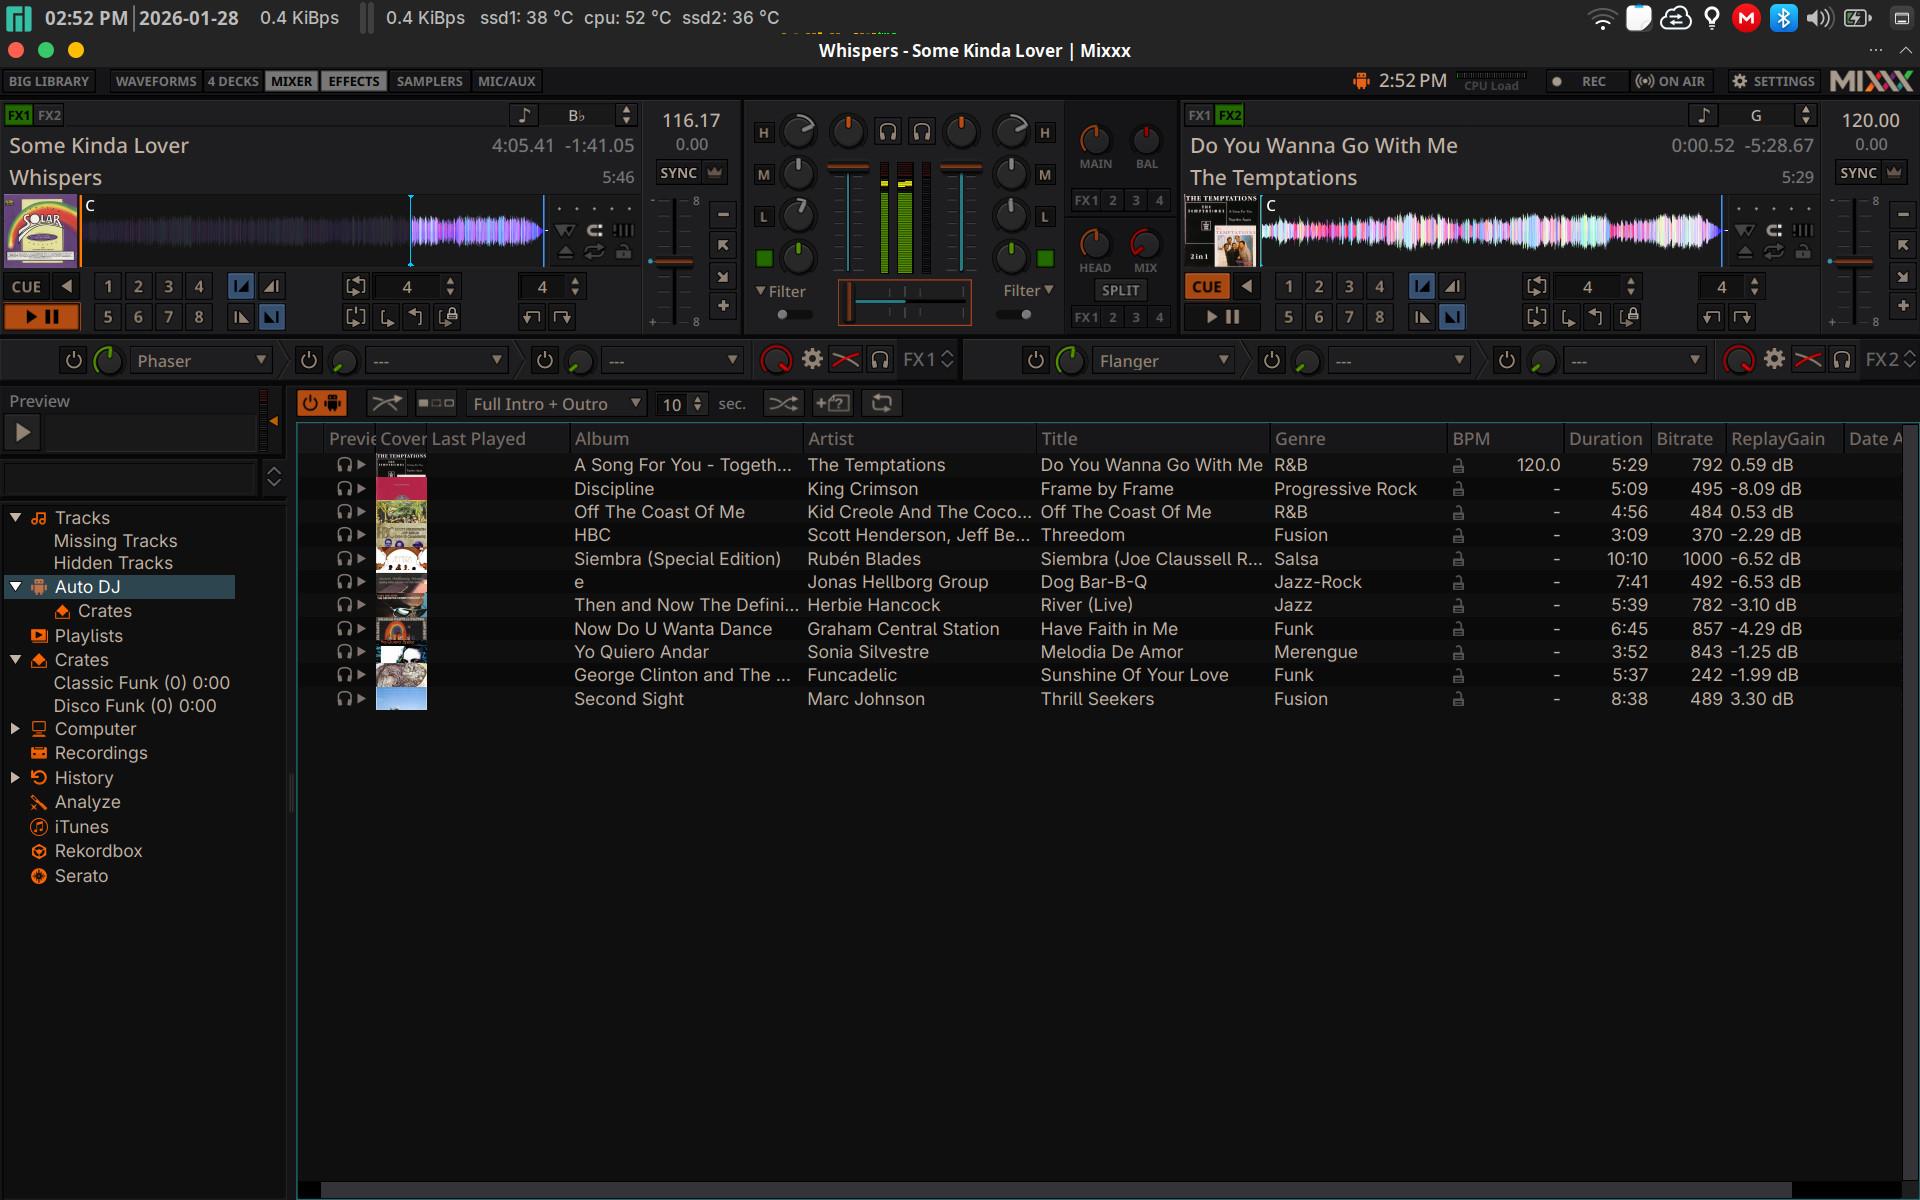This screenshot has width=1920, height=1200.
Task: Click the FX1 unit settings gear icon
Action: pyautogui.click(x=812, y=359)
